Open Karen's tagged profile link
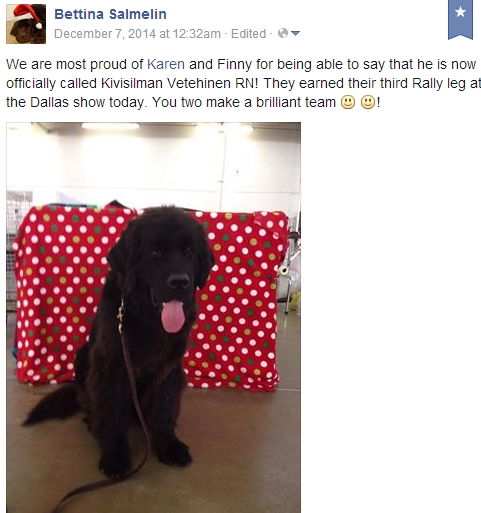481x513 pixels. click(166, 64)
